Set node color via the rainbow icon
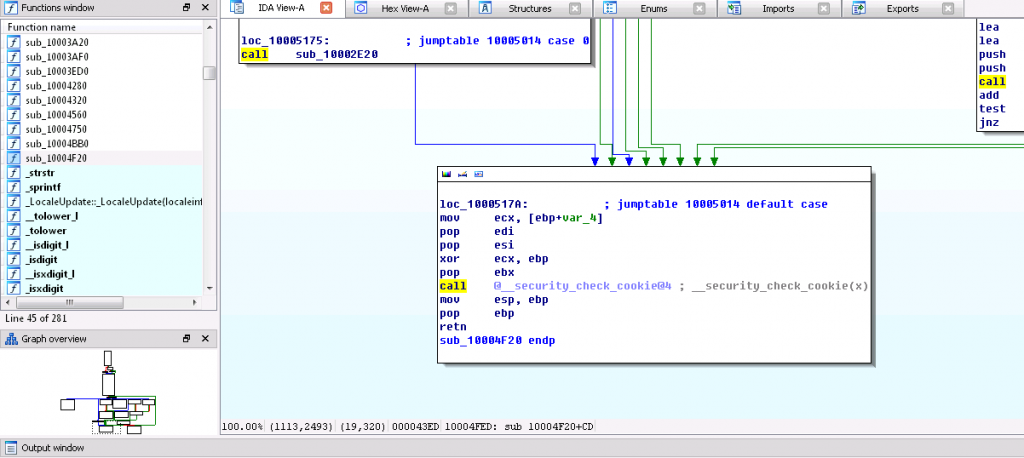 [447, 174]
